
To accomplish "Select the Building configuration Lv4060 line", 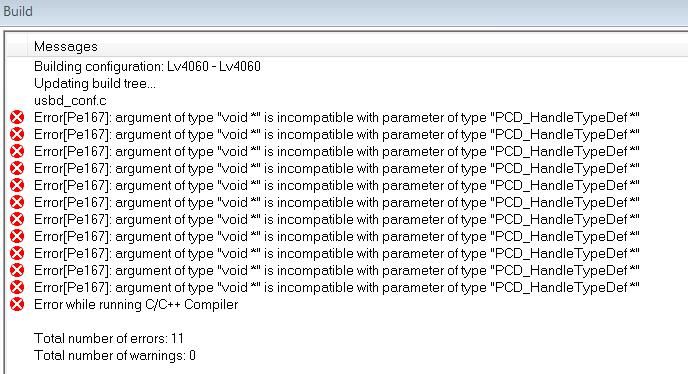I will coord(147,66).
